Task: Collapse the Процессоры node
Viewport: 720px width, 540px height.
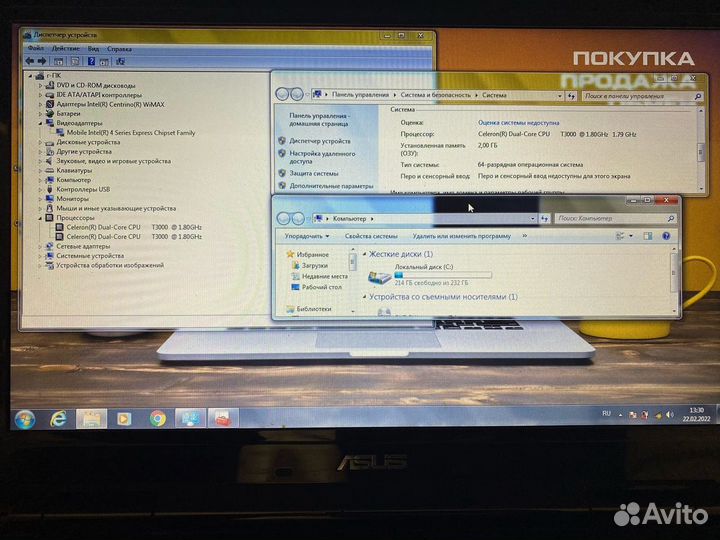Action: point(40,218)
